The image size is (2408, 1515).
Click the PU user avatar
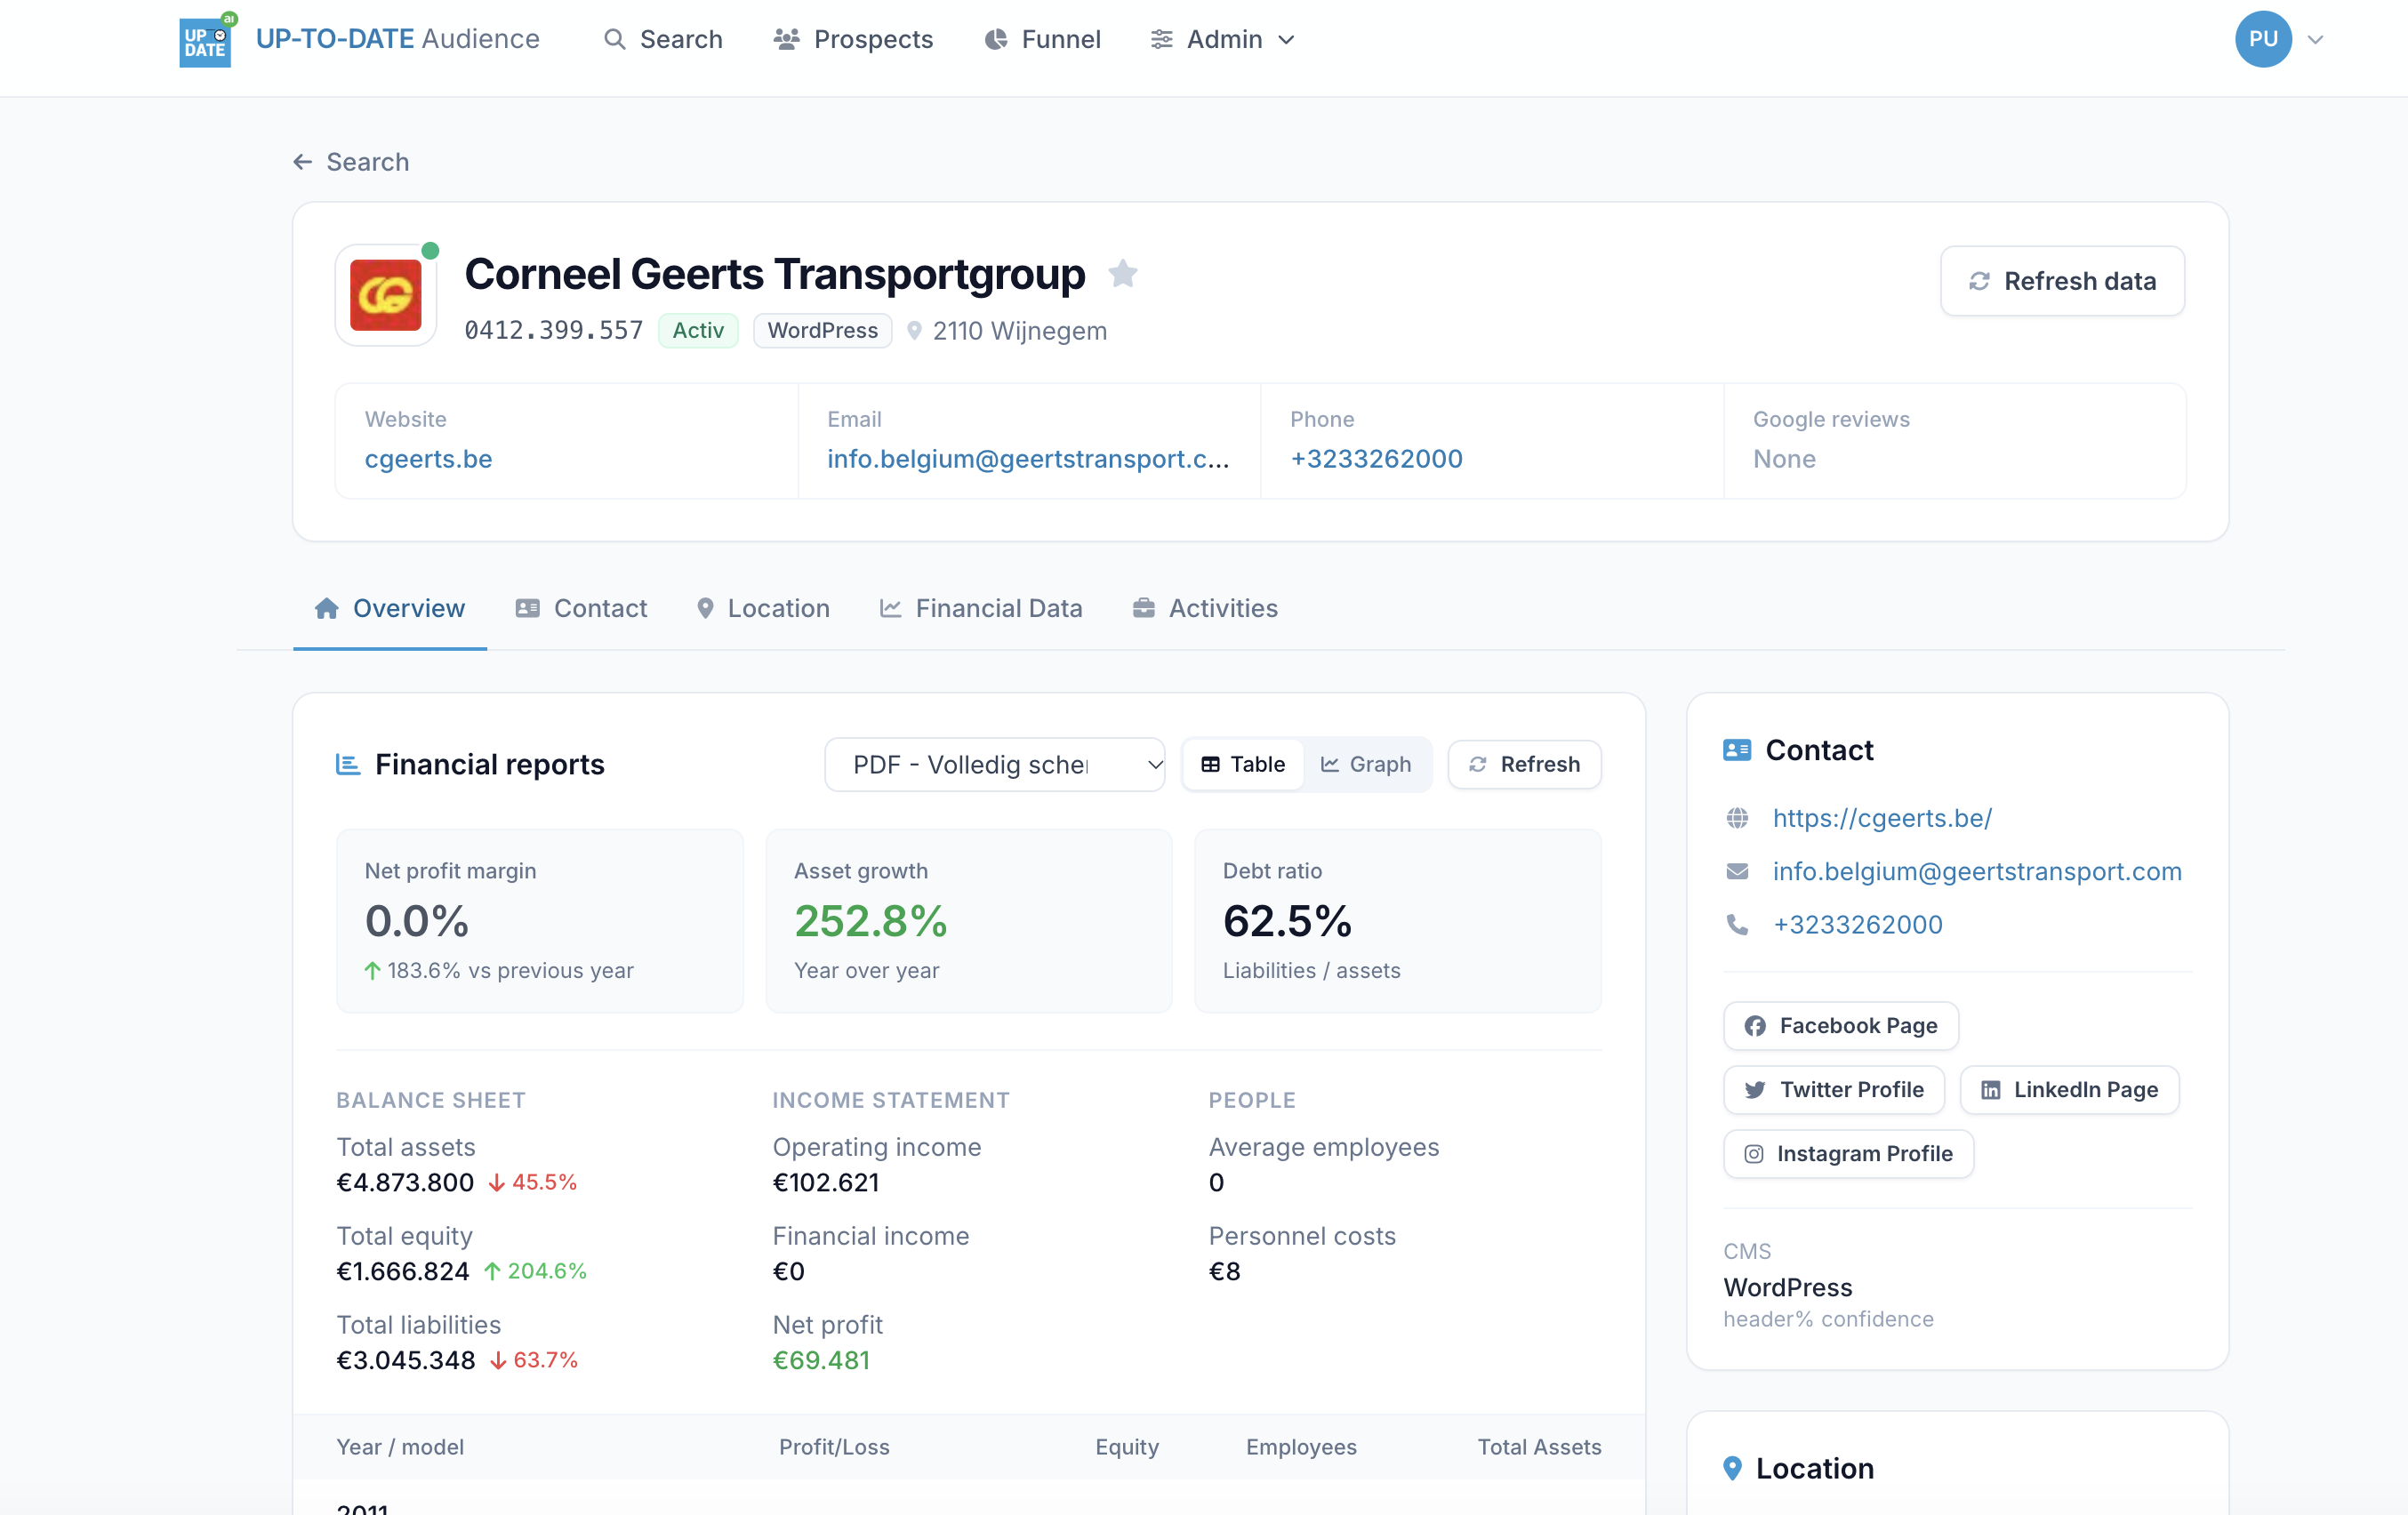point(2263,39)
